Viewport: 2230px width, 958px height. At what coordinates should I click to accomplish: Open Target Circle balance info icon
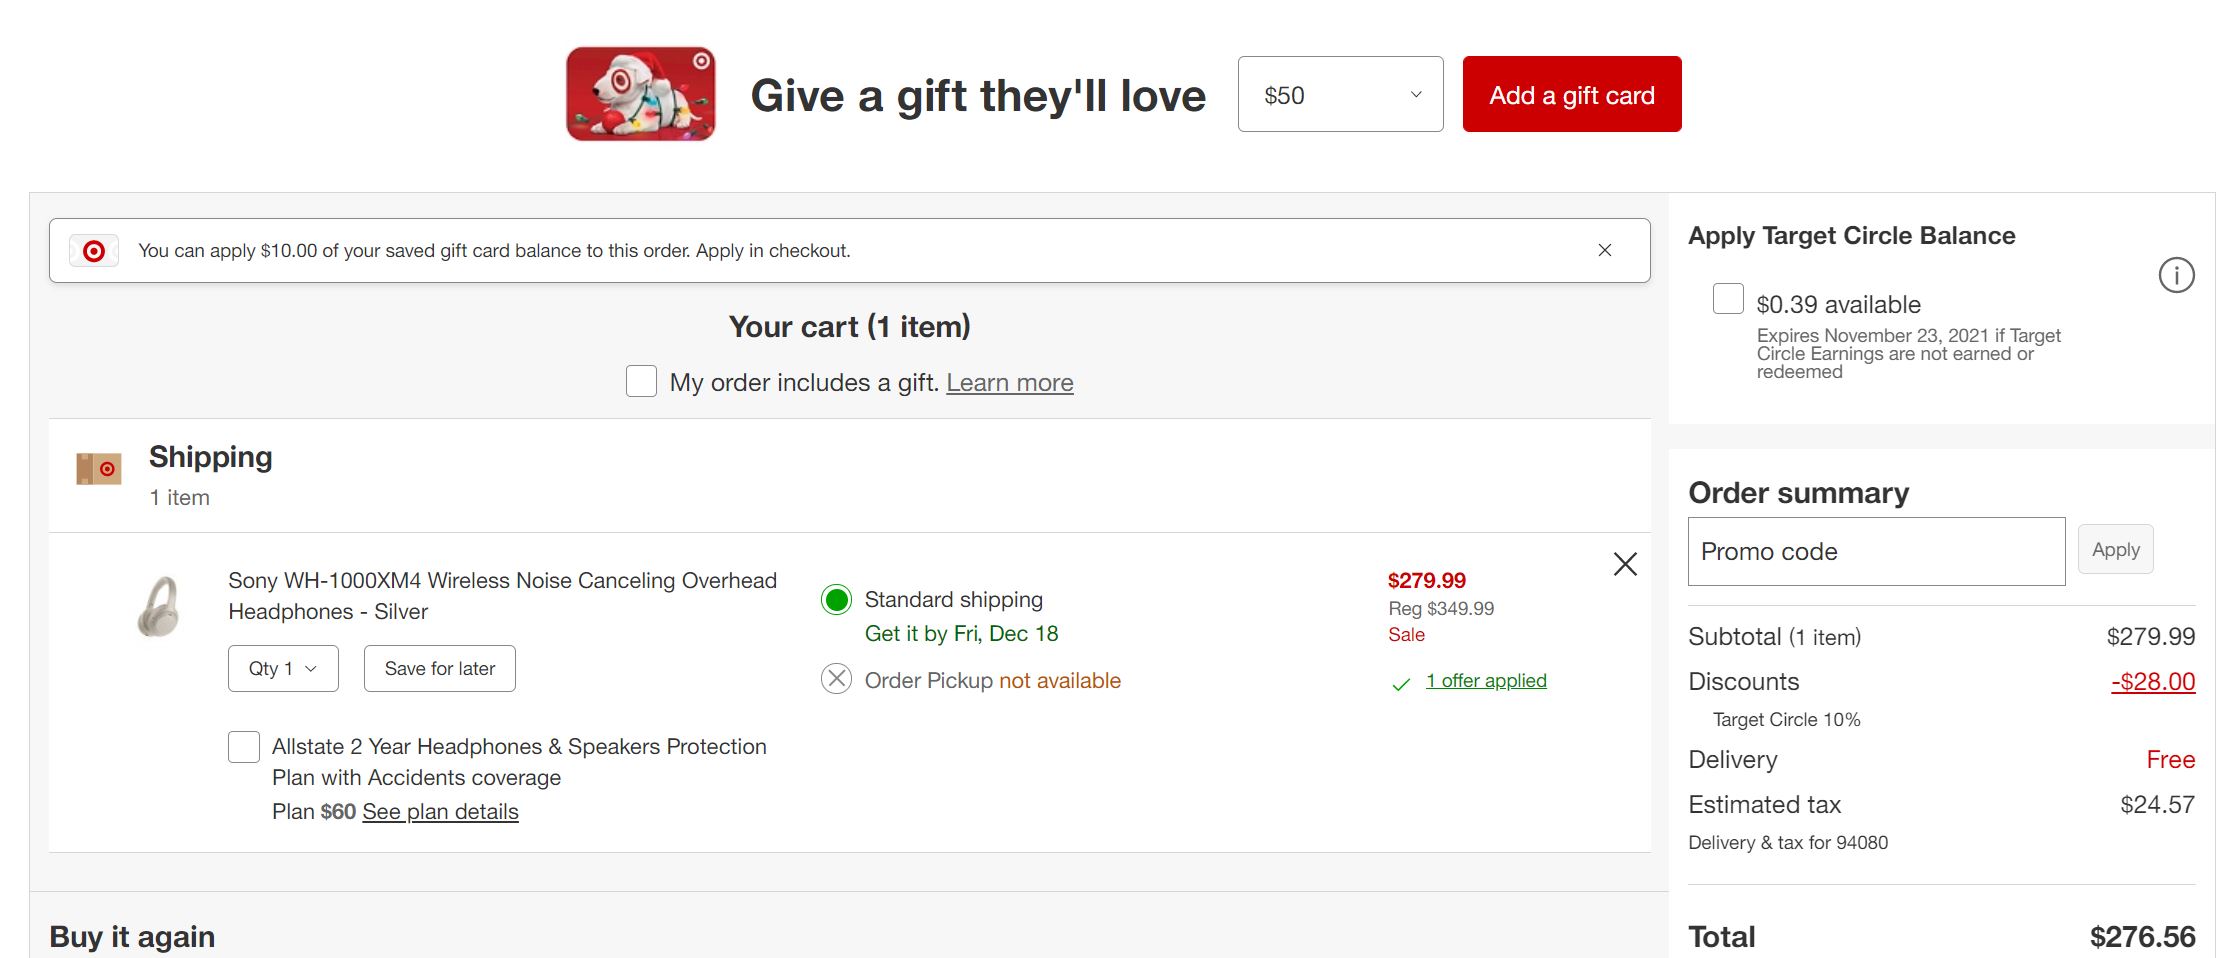2176,275
